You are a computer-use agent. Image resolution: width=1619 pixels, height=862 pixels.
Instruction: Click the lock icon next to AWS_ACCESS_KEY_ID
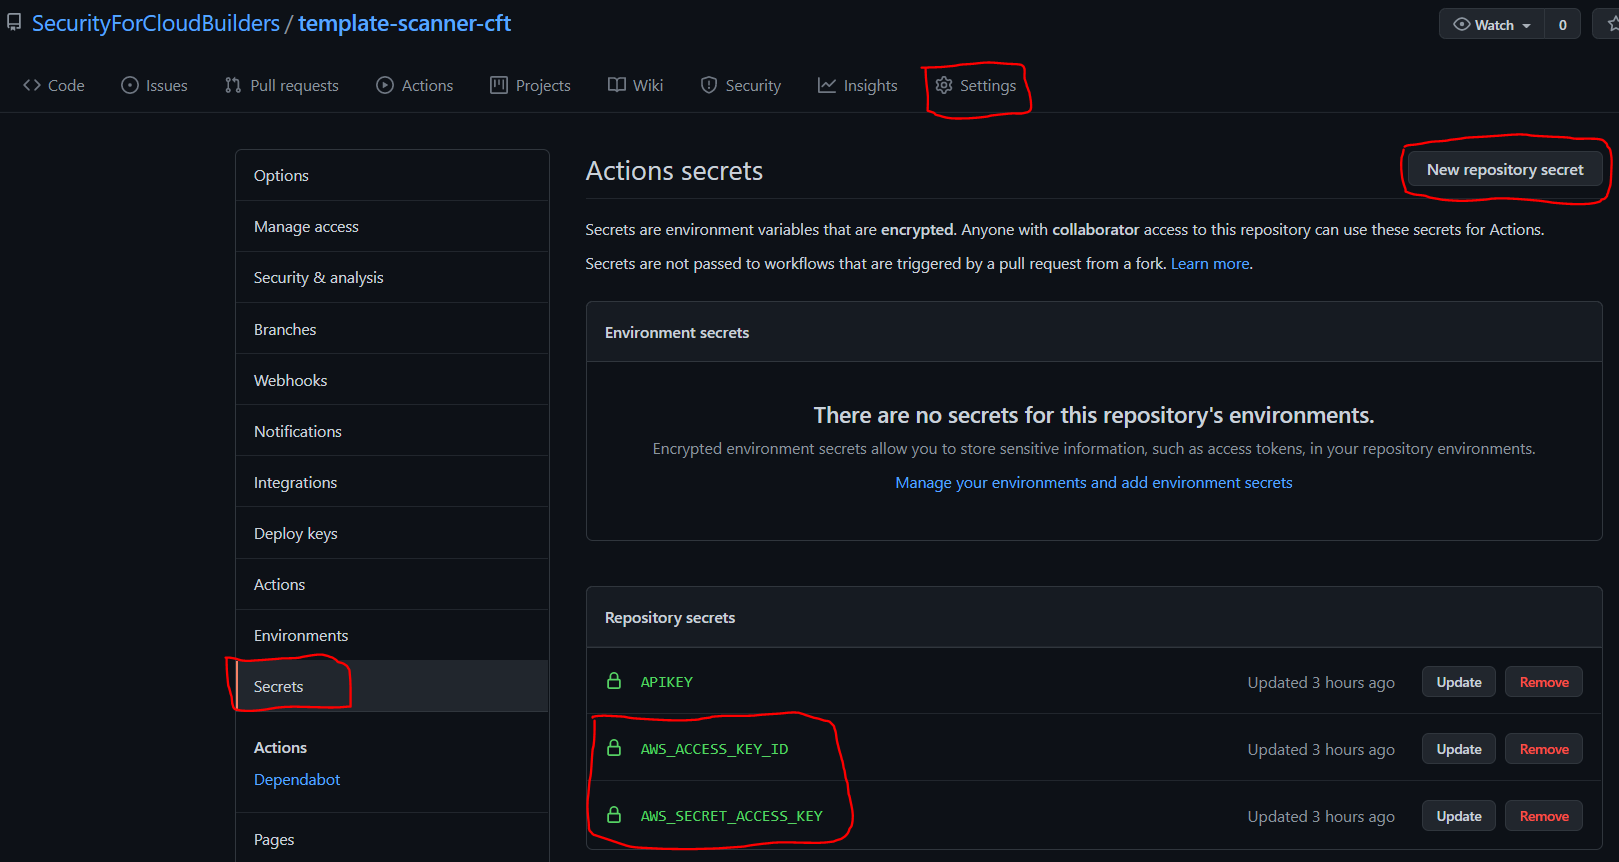pyautogui.click(x=614, y=748)
